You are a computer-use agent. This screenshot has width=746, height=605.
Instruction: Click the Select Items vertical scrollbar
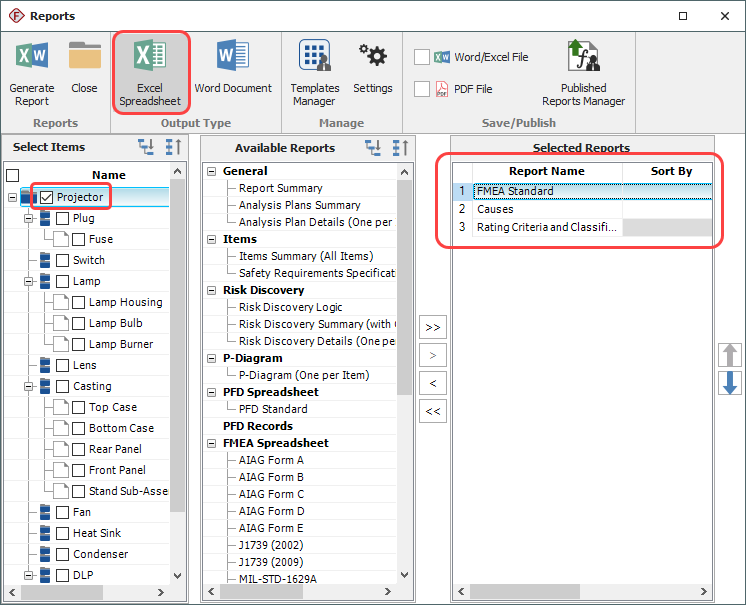tap(177, 380)
